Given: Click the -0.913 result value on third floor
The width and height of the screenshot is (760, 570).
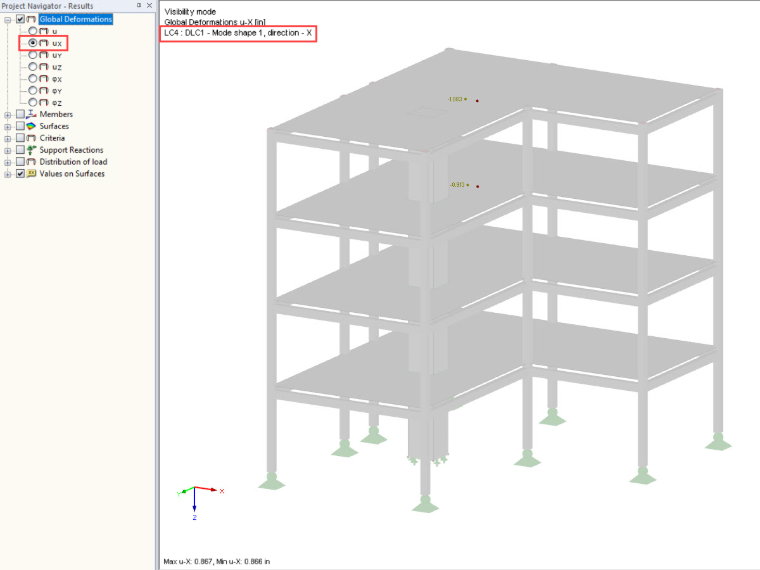Looking at the screenshot, I should 457,185.
